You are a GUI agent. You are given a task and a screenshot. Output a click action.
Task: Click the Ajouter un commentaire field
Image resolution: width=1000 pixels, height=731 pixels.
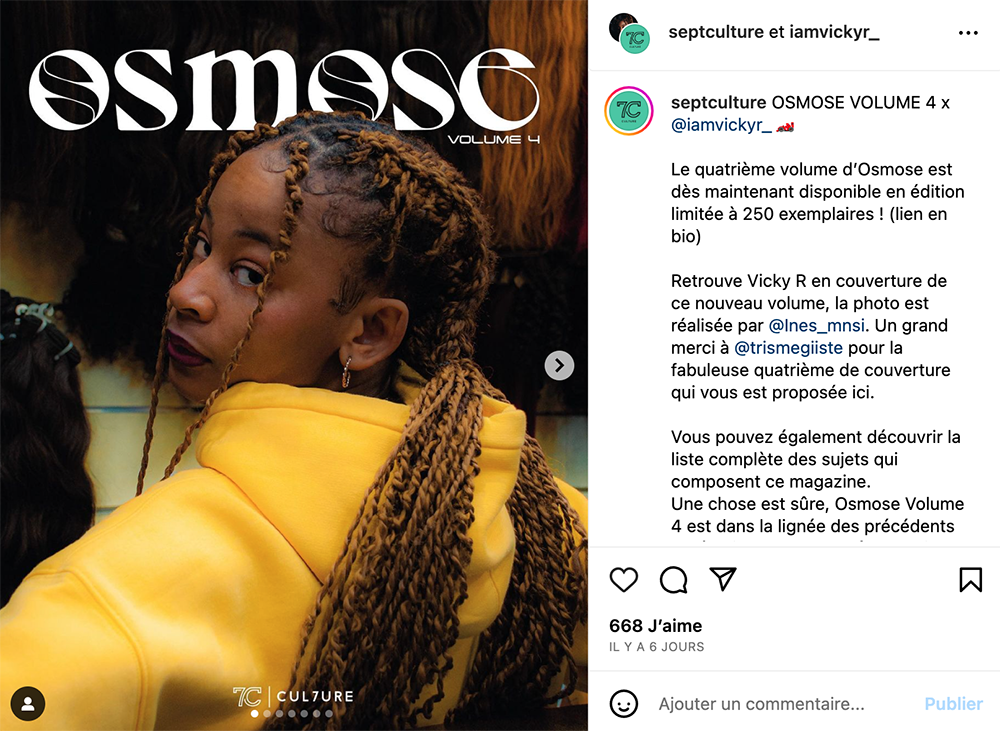click(x=761, y=704)
